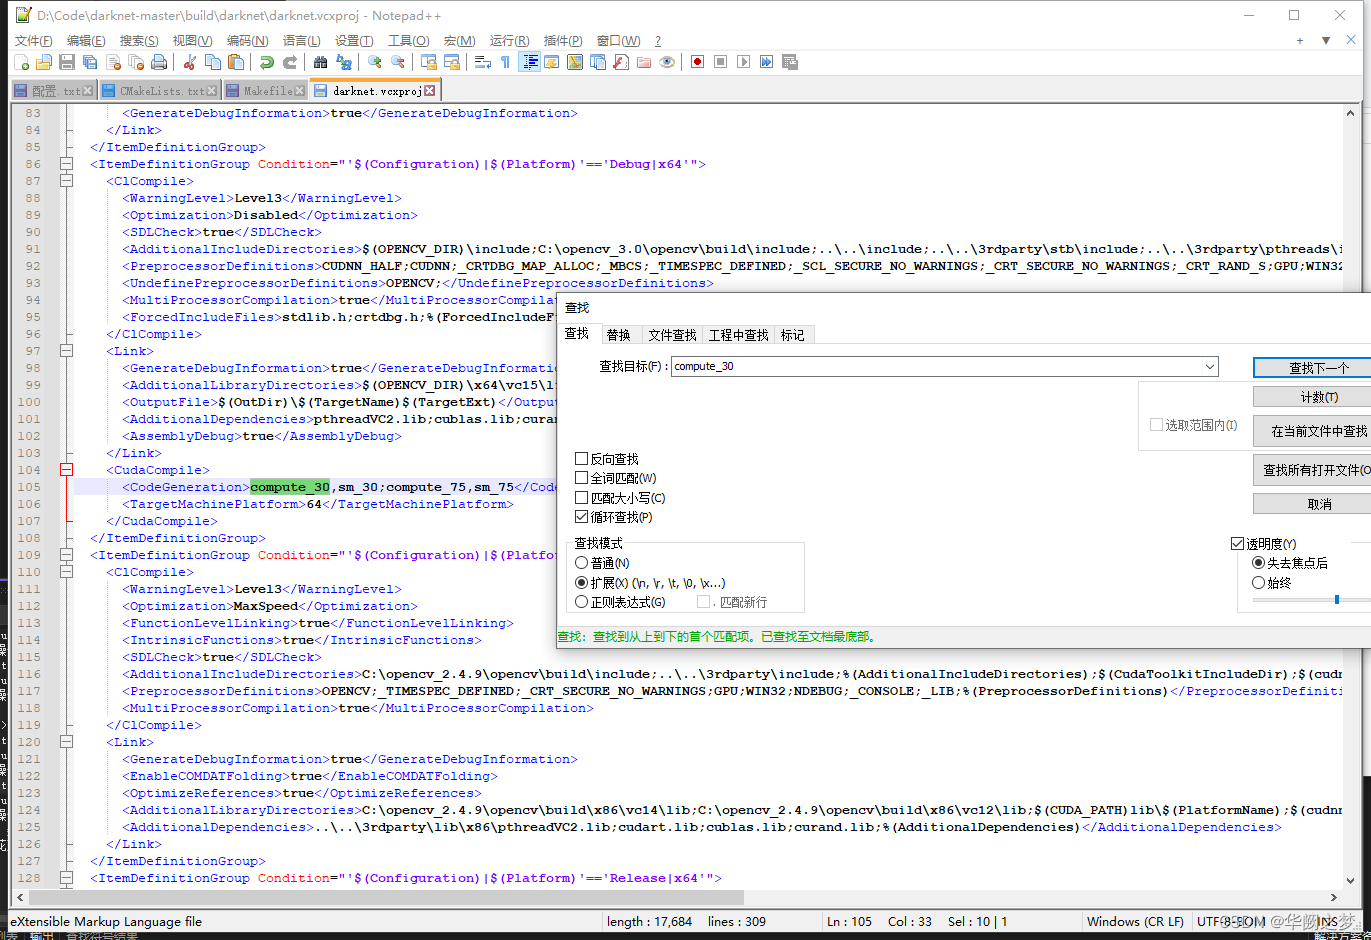The width and height of the screenshot is (1371, 940).
Task: Run macro multiple times icon
Action: (767, 62)
